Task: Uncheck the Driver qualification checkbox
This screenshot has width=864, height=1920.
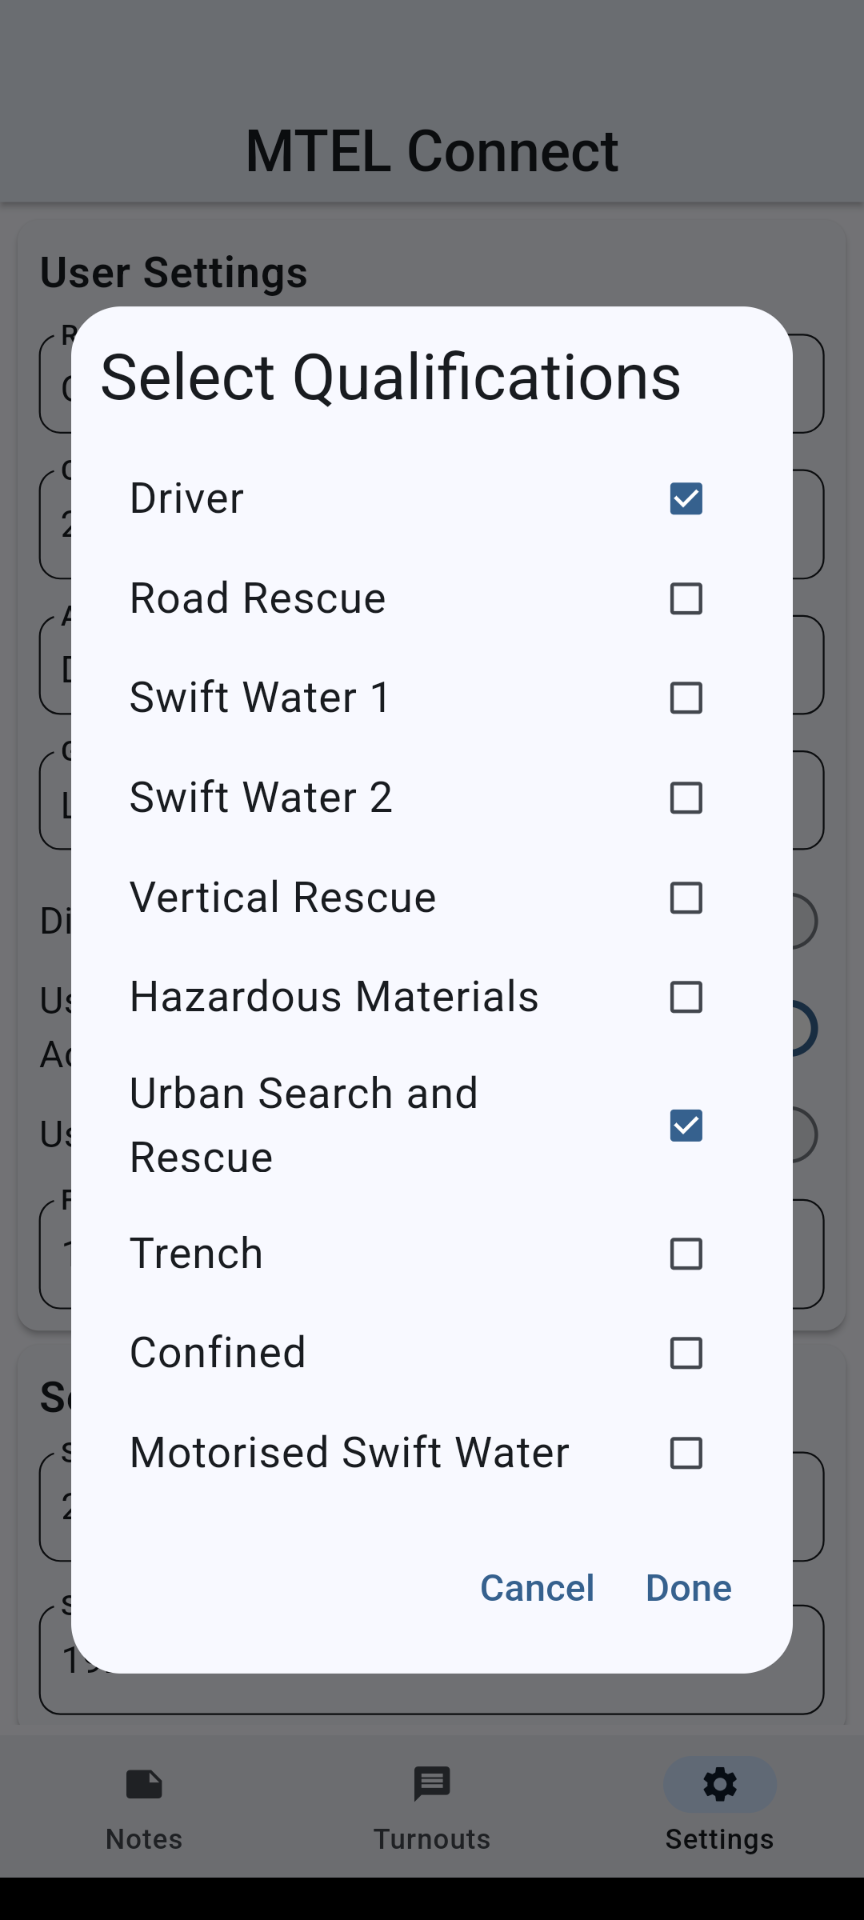Action: click(x=686, y=498)
